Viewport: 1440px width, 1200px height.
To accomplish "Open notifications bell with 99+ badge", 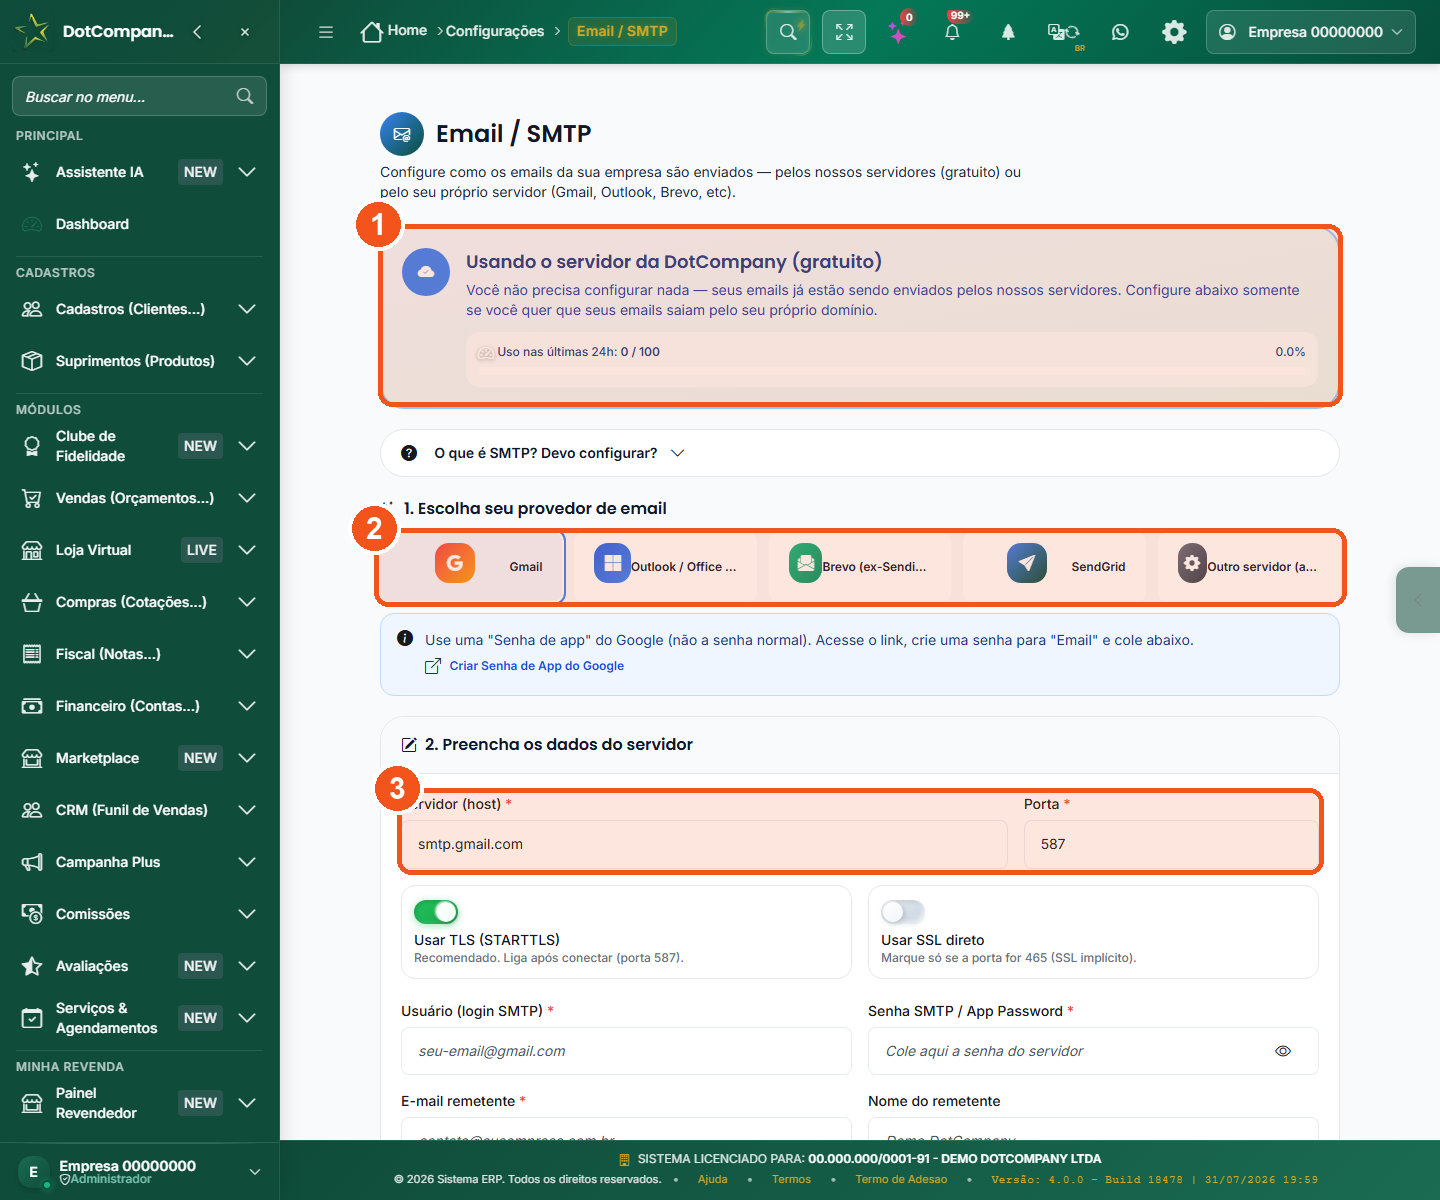I will (952, 32).
